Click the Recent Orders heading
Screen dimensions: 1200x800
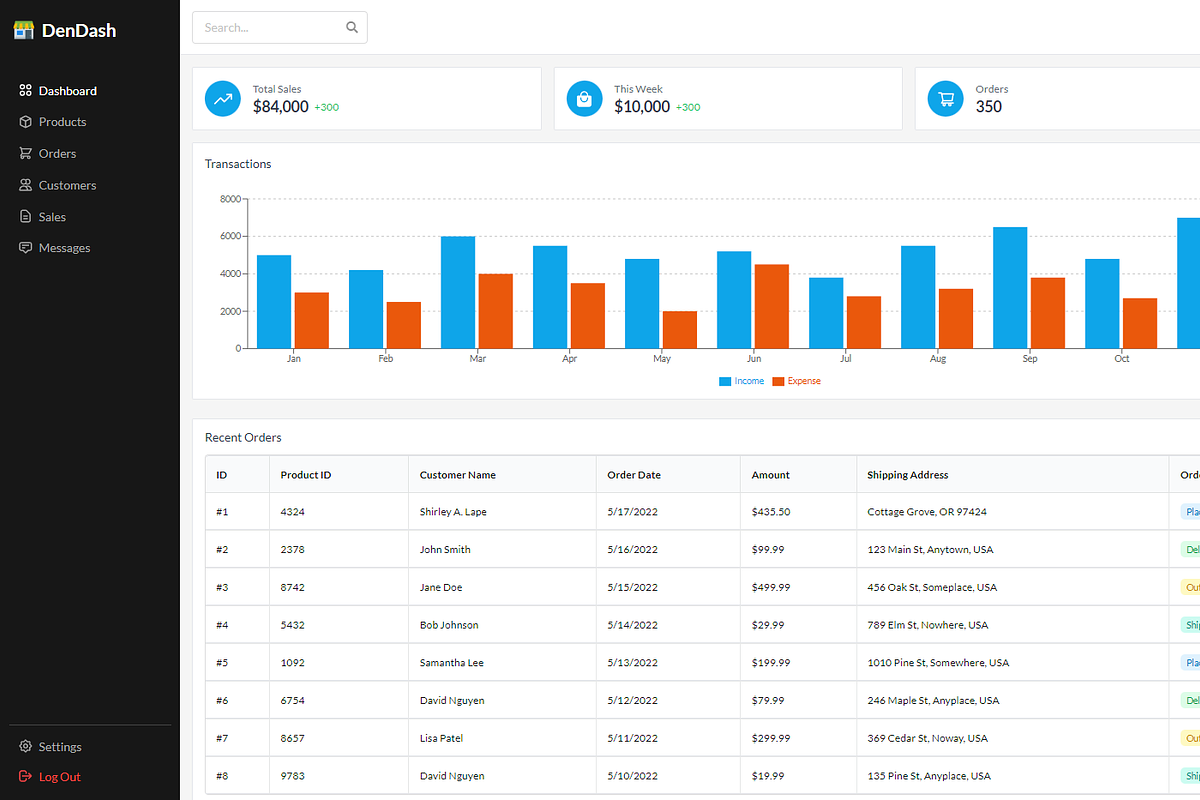(x=243, y=438)
